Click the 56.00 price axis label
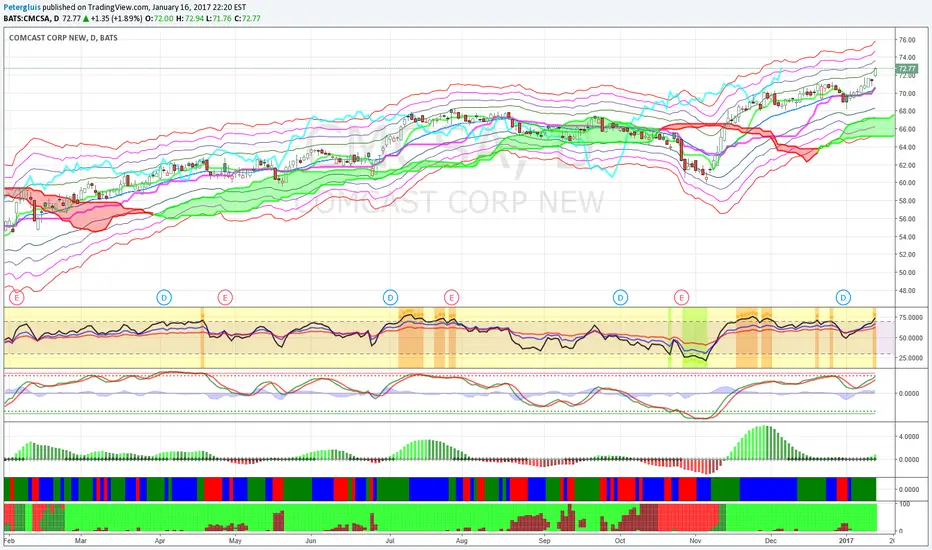 [x=907, y=219]
